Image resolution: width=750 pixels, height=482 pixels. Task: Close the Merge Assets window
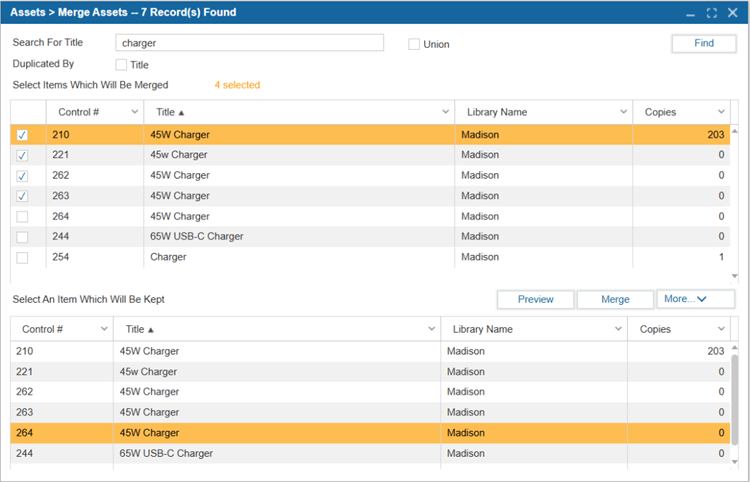[x=732, y=13]
